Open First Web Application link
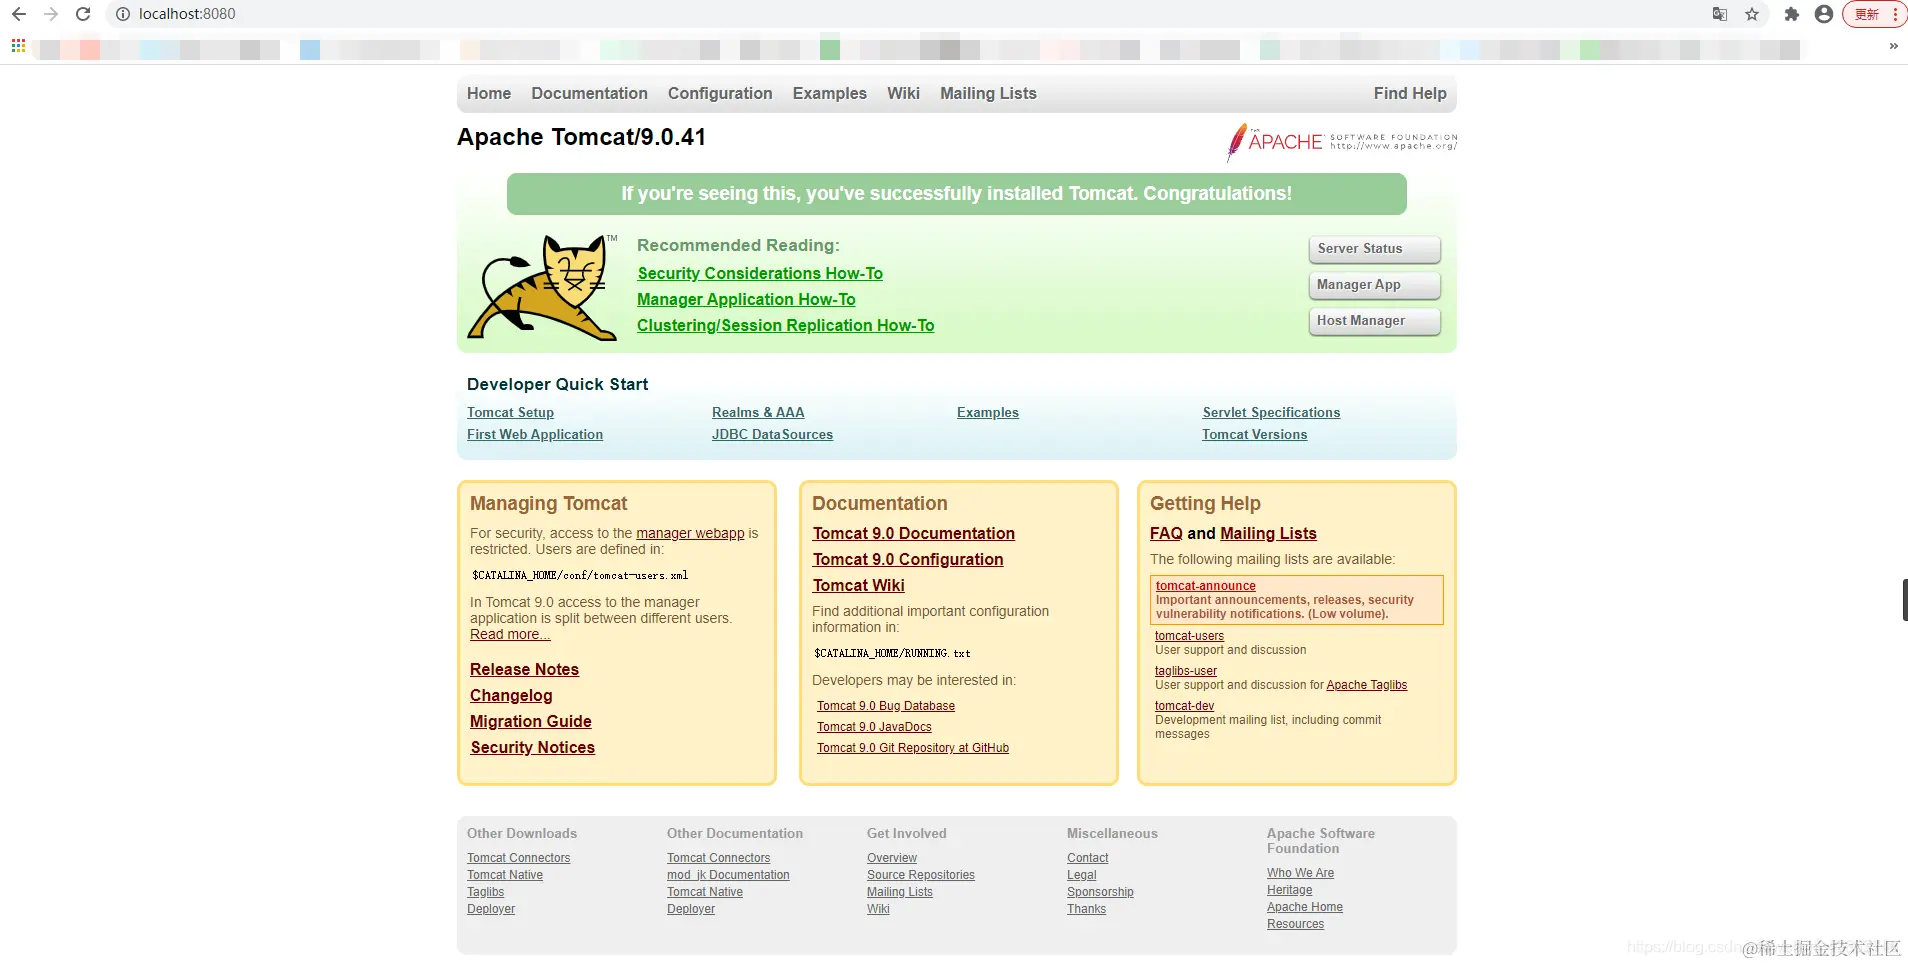 pos(535,434)
